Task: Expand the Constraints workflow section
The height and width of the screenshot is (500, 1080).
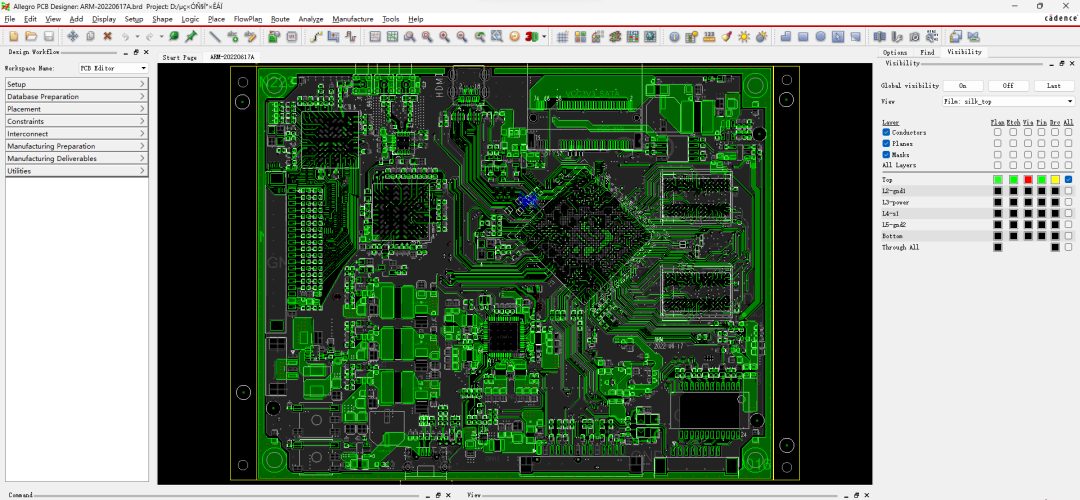Action: (x=76, y=121)
